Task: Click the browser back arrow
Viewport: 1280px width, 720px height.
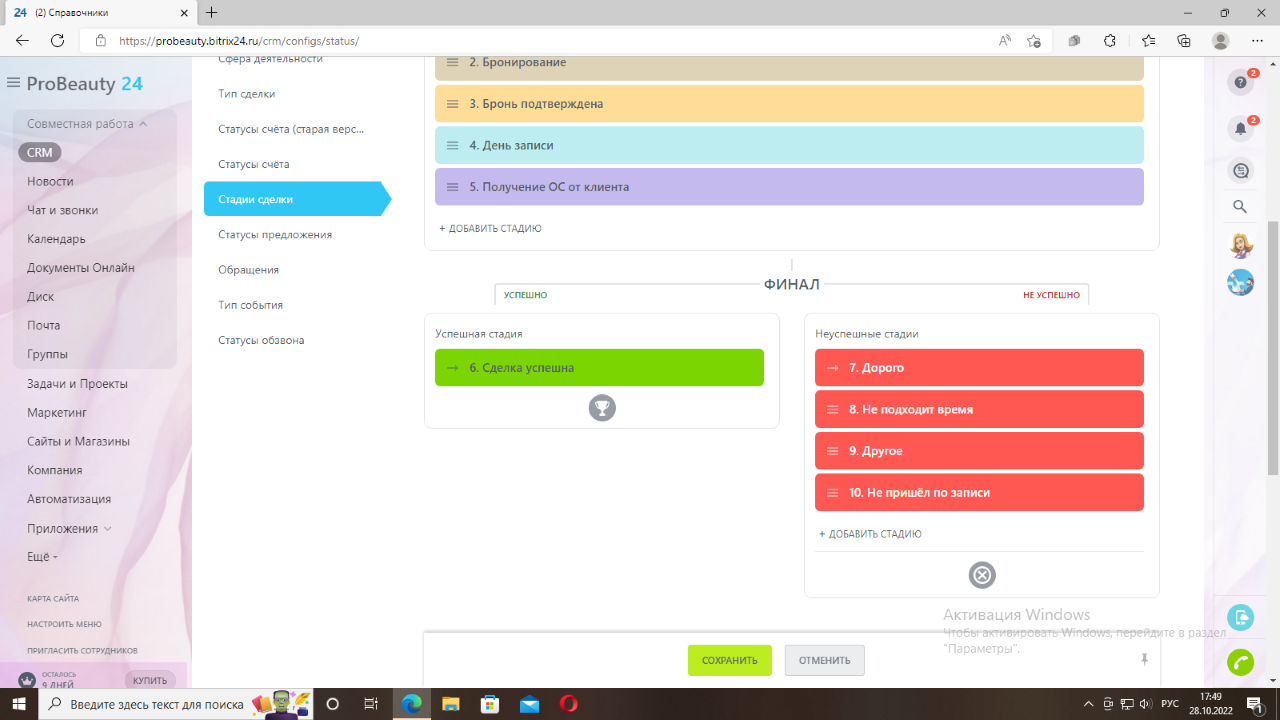Action: [22, 41]
